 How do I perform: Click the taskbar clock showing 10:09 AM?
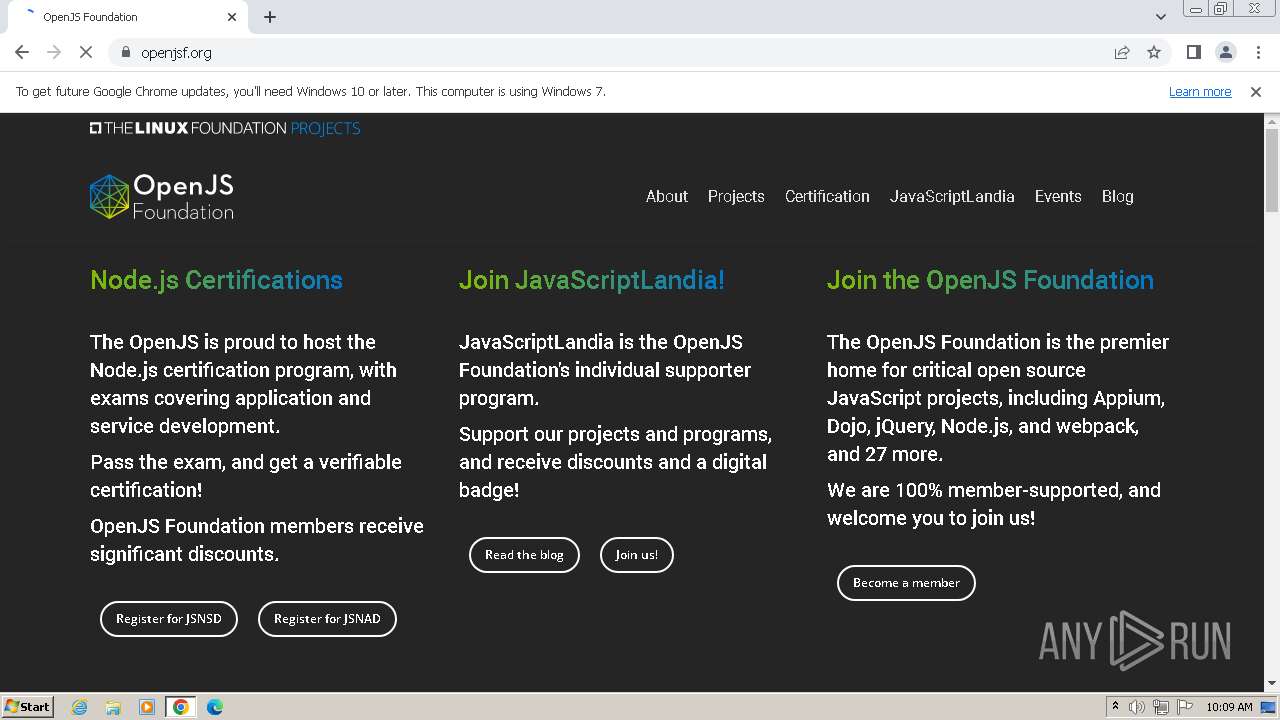[1229, 707]
